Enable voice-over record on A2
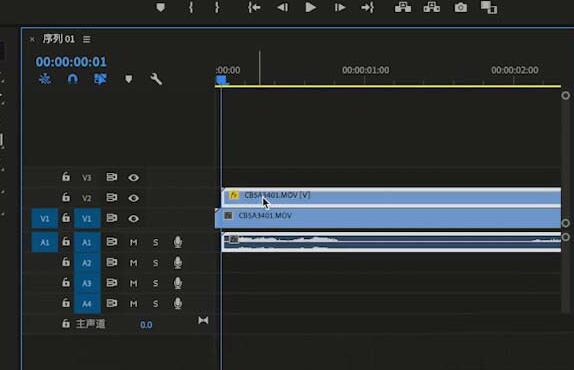 [x=178, y=262]
